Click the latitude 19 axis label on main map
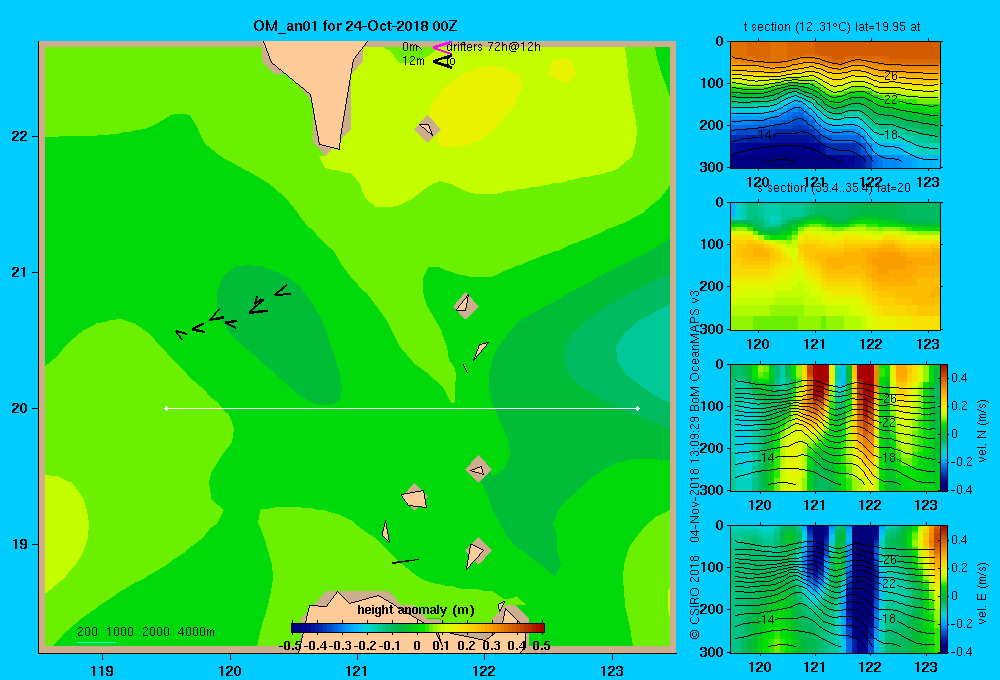1000x680 pixels. tap(20, 544)
